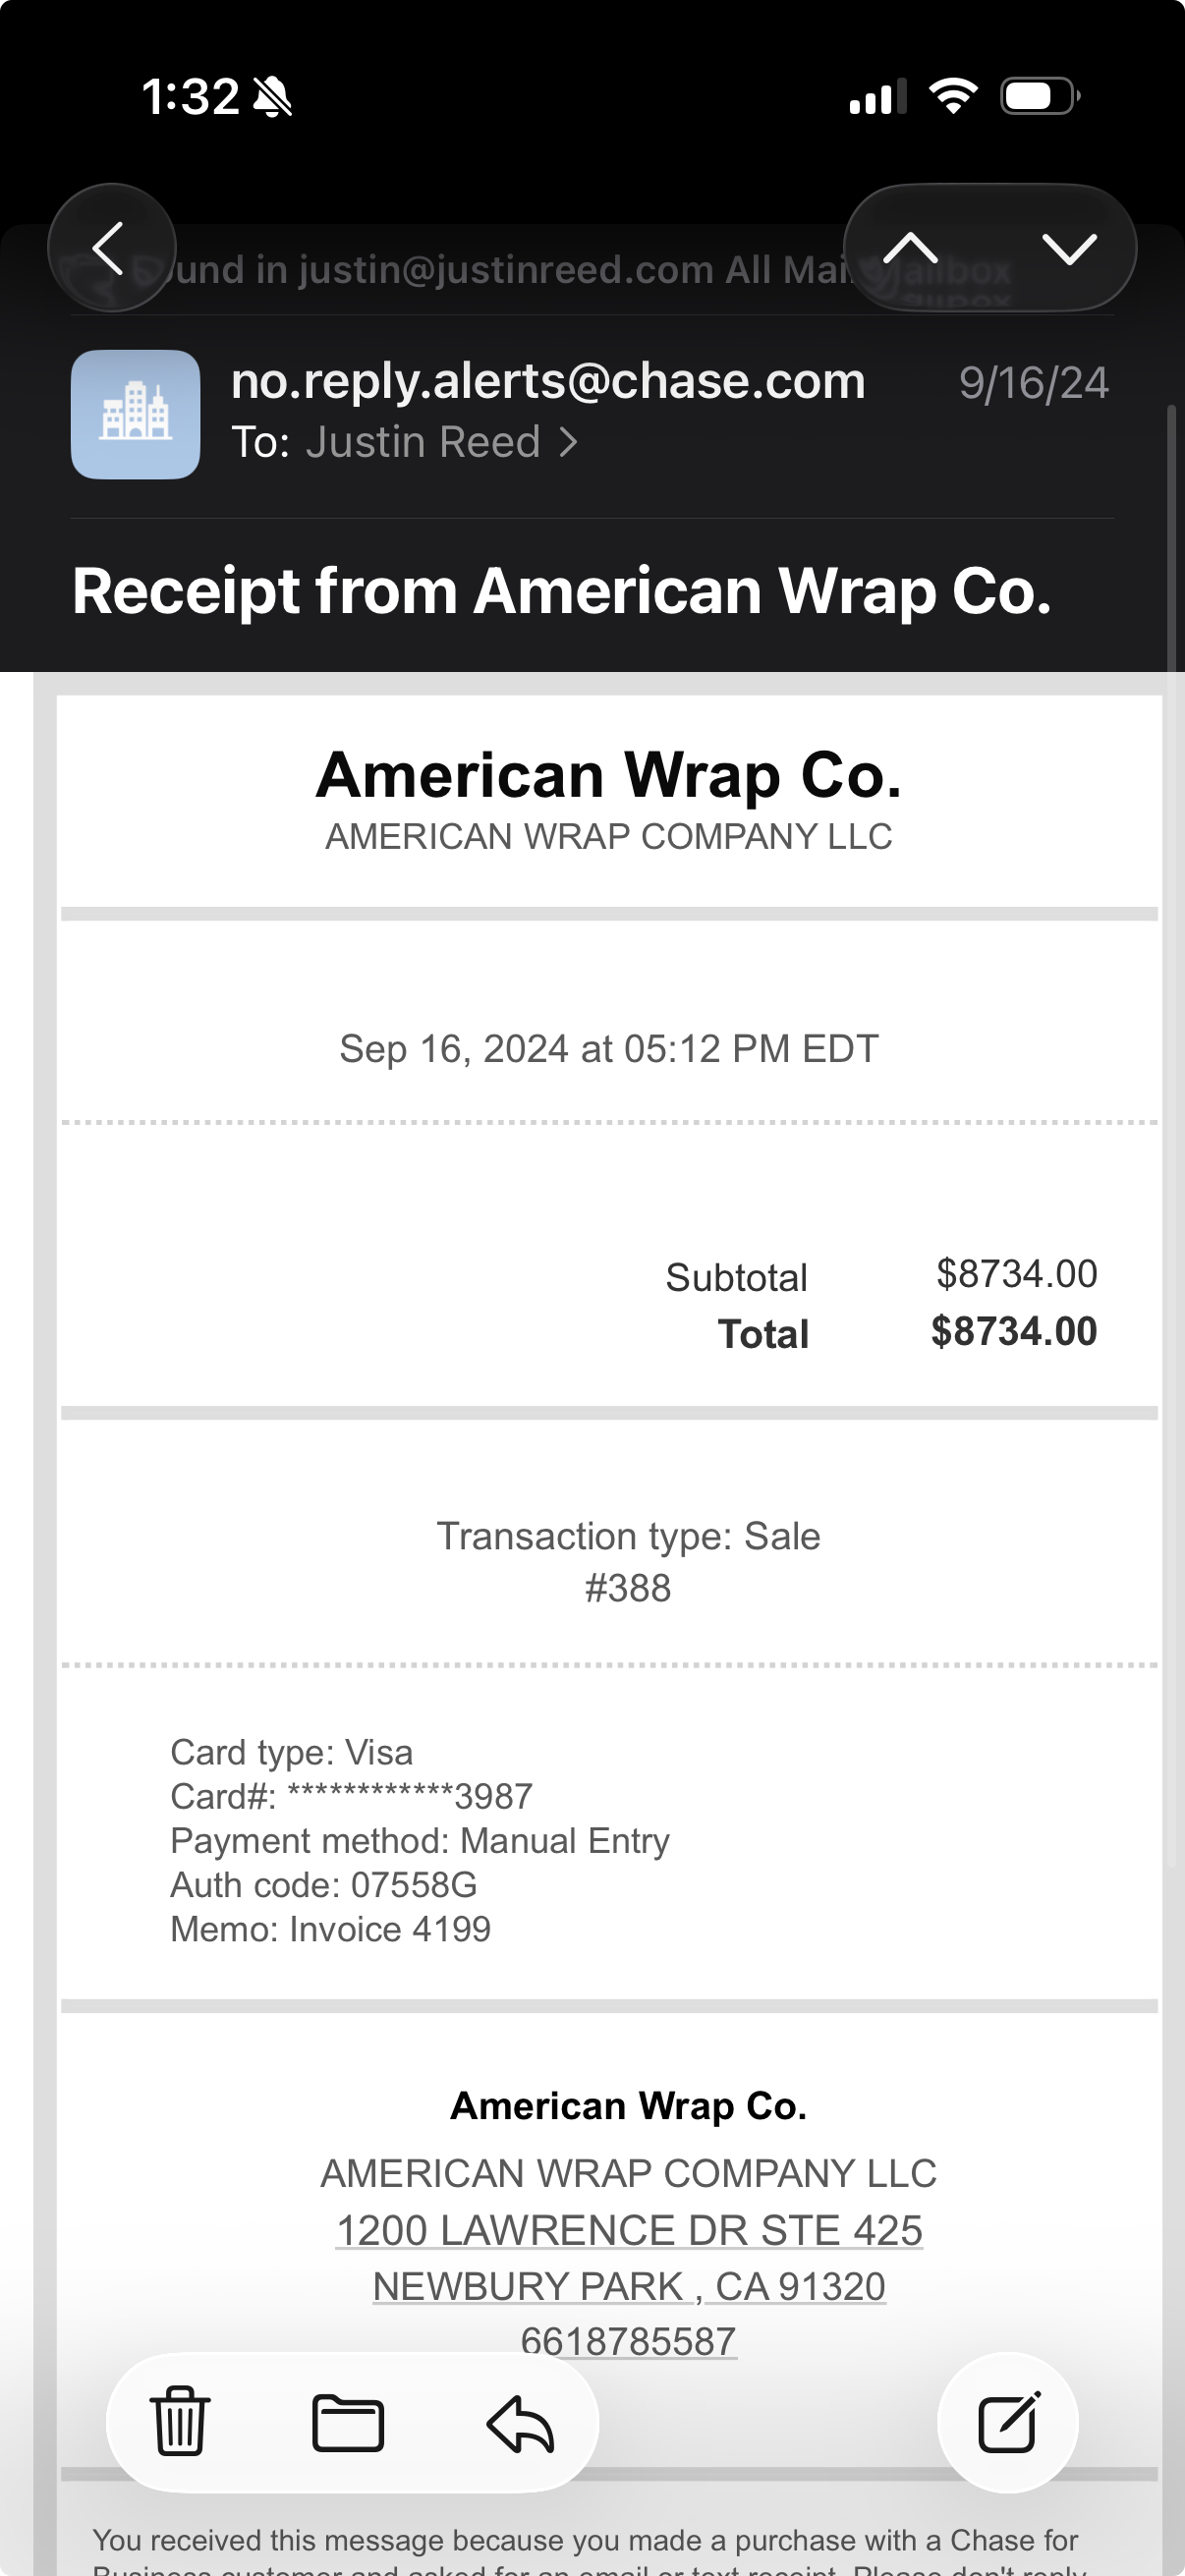Move message using folder icon

pyautogui.click(x=348, y=2422)
